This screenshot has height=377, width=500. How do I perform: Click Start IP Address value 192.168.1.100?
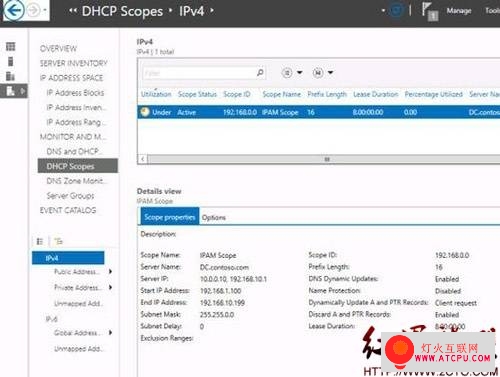[x=220, y=291]
